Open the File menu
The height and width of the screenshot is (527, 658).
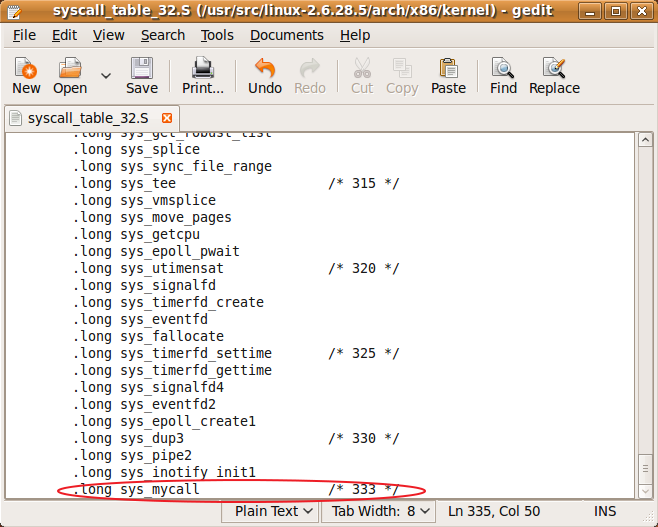[24, 35]
